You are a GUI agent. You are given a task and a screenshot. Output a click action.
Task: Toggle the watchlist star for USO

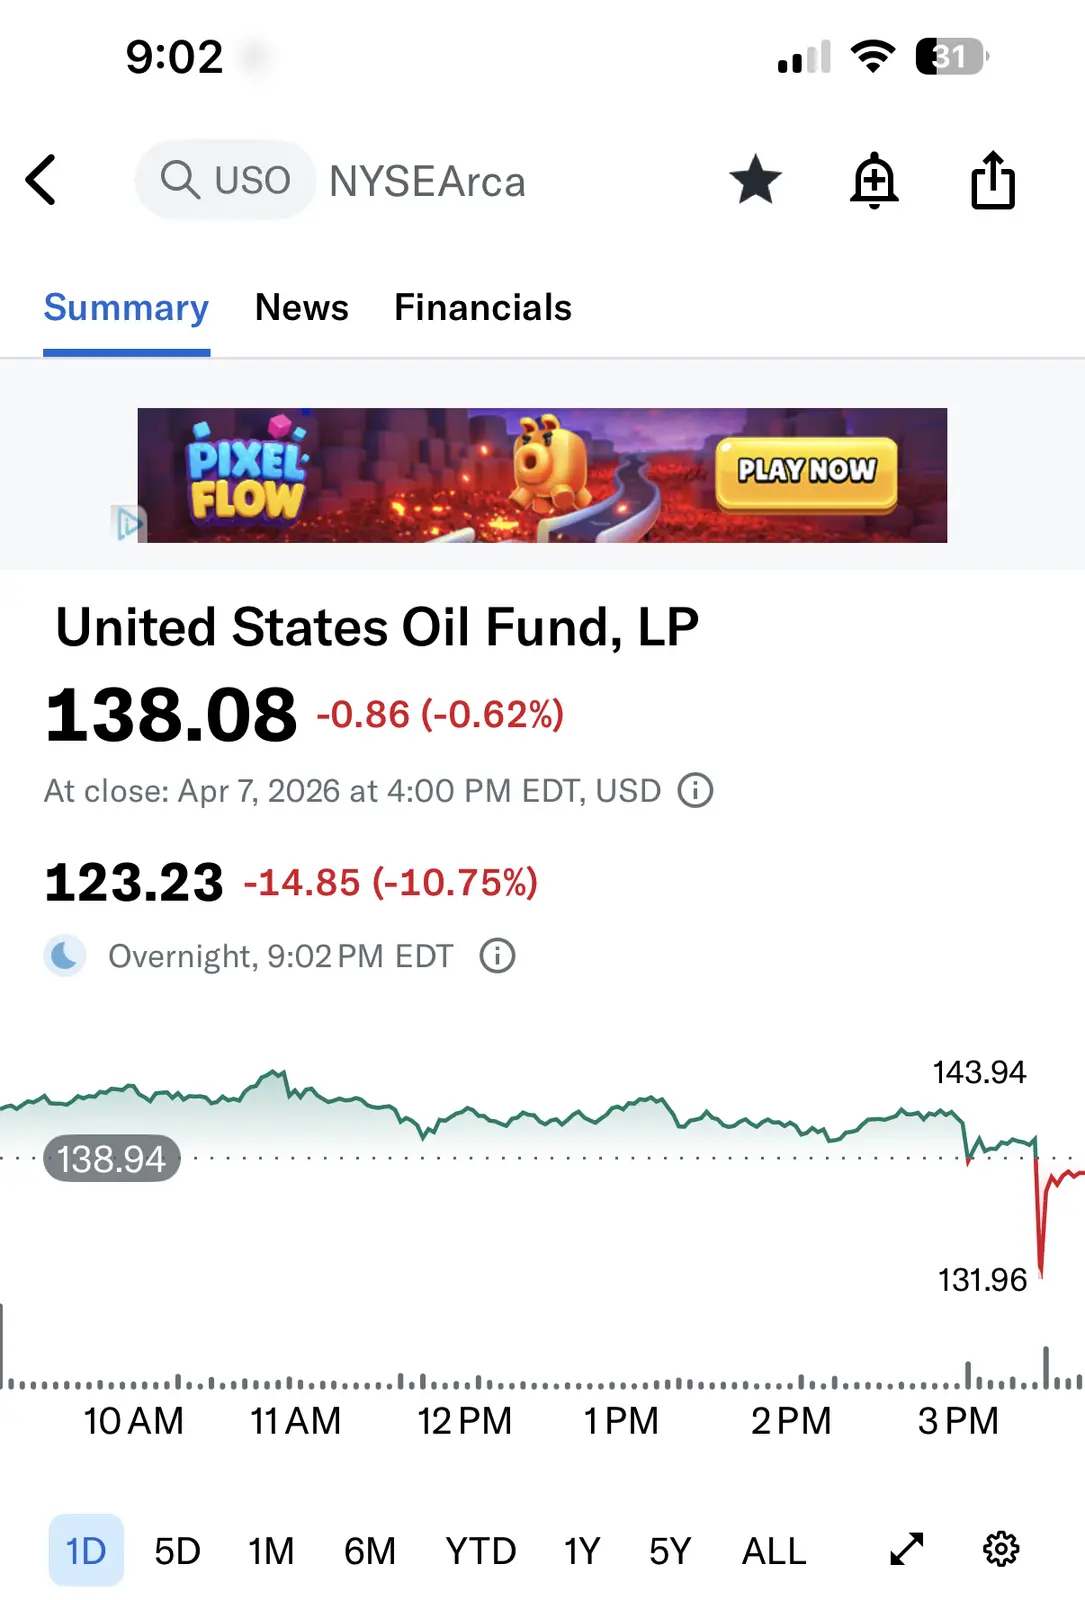click(755, 181)
